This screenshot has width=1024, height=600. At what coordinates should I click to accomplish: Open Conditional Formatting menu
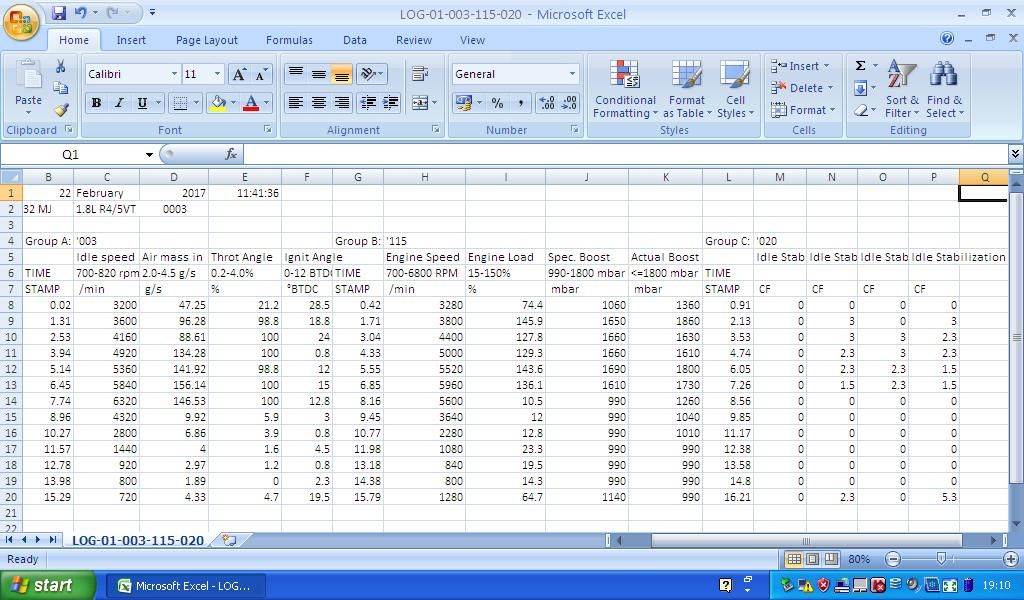tap(625, 90)
